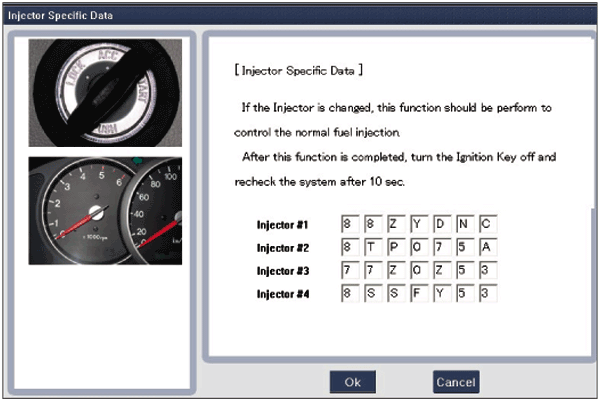Select Injector #2 last field containing A
The width and height of the screenshot is (600, 400).
(488, 247)
